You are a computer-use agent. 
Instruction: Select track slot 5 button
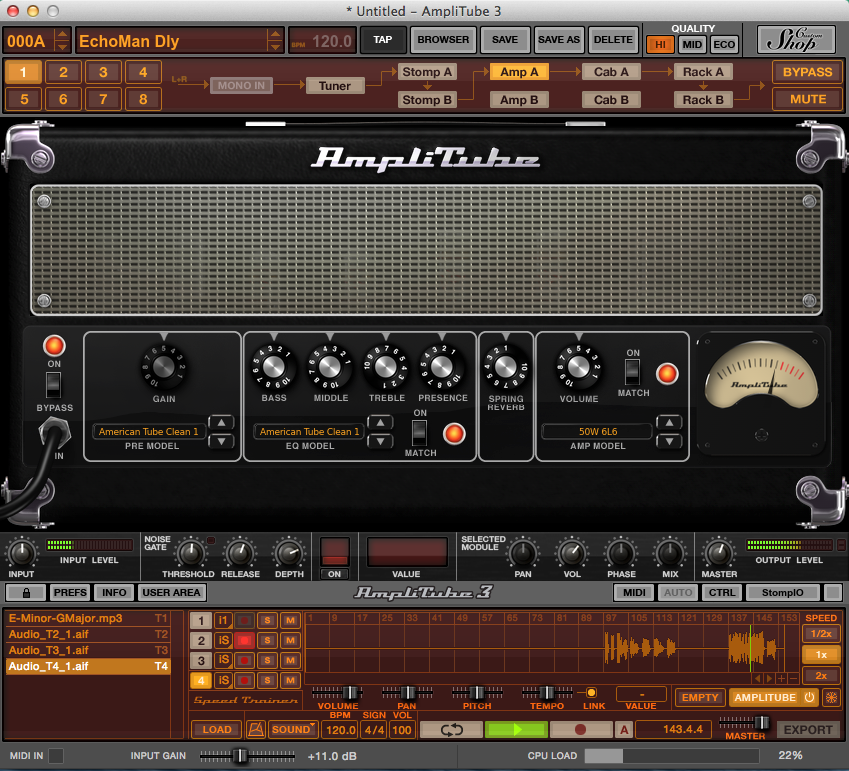(23, 99)
